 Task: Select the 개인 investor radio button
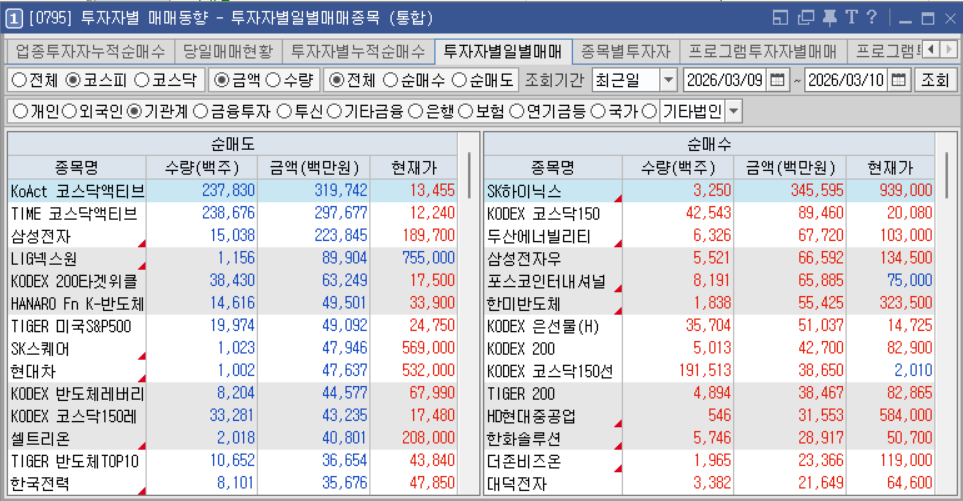coord(21,111)
